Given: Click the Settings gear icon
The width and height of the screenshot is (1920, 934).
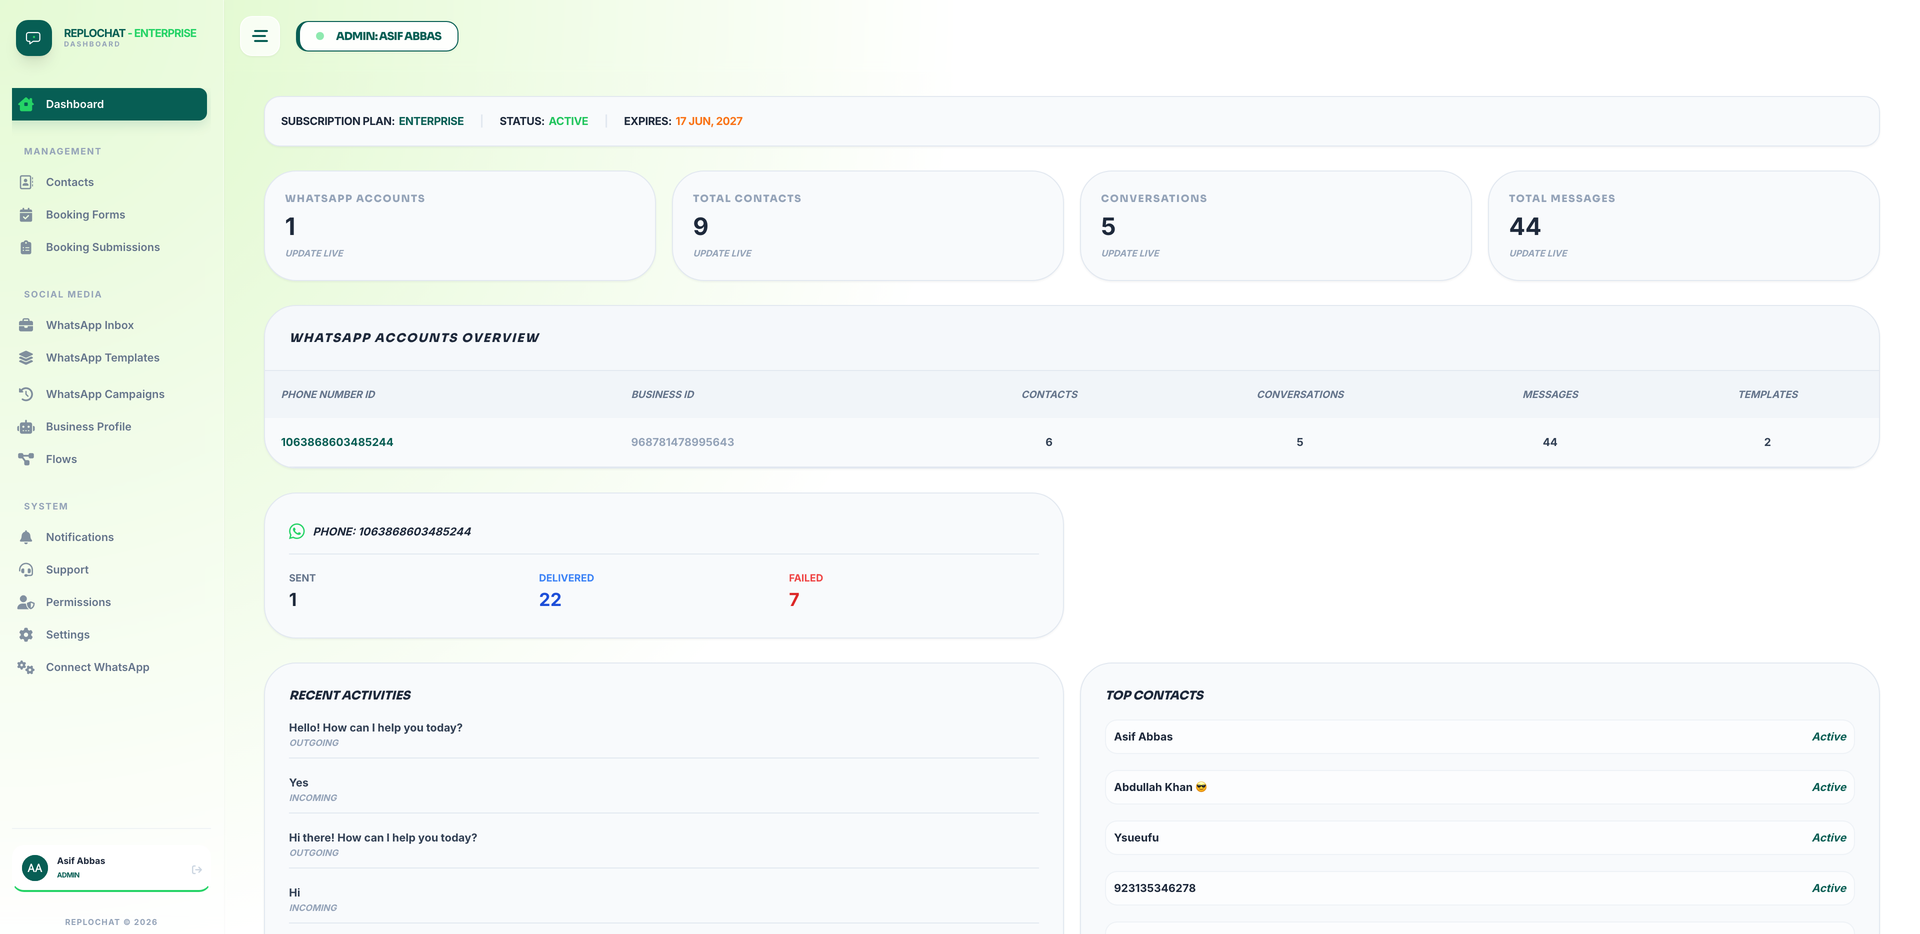Looking at the screenshot, I should click(26, 635).
